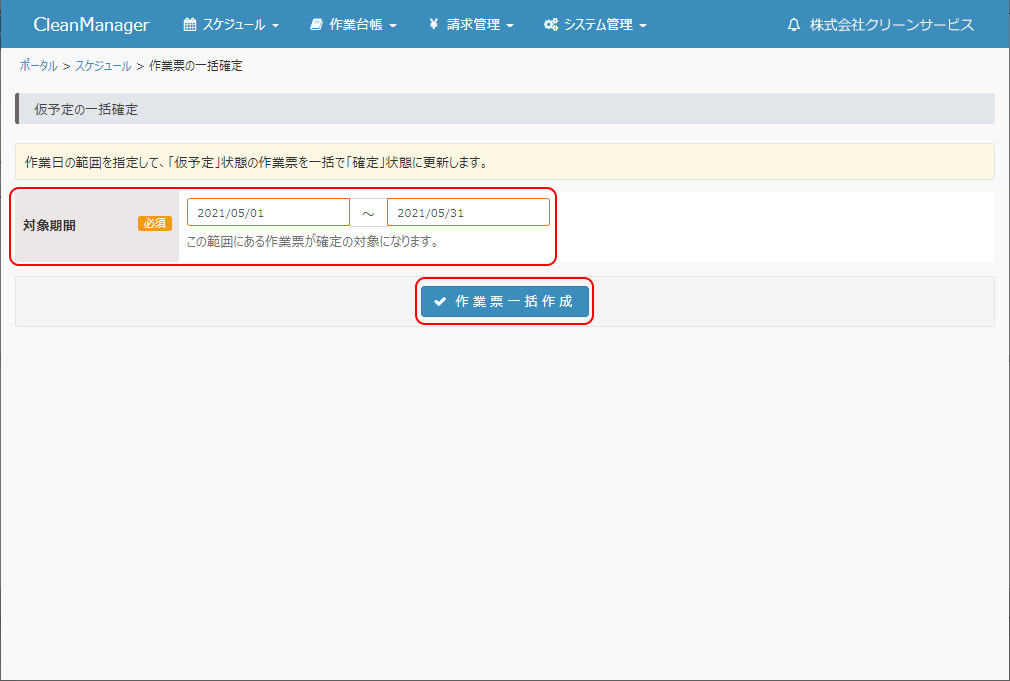Expand the 作業台帳 dropdown caret
Viewport: 1010px width, 681px height.
[393, 26]
